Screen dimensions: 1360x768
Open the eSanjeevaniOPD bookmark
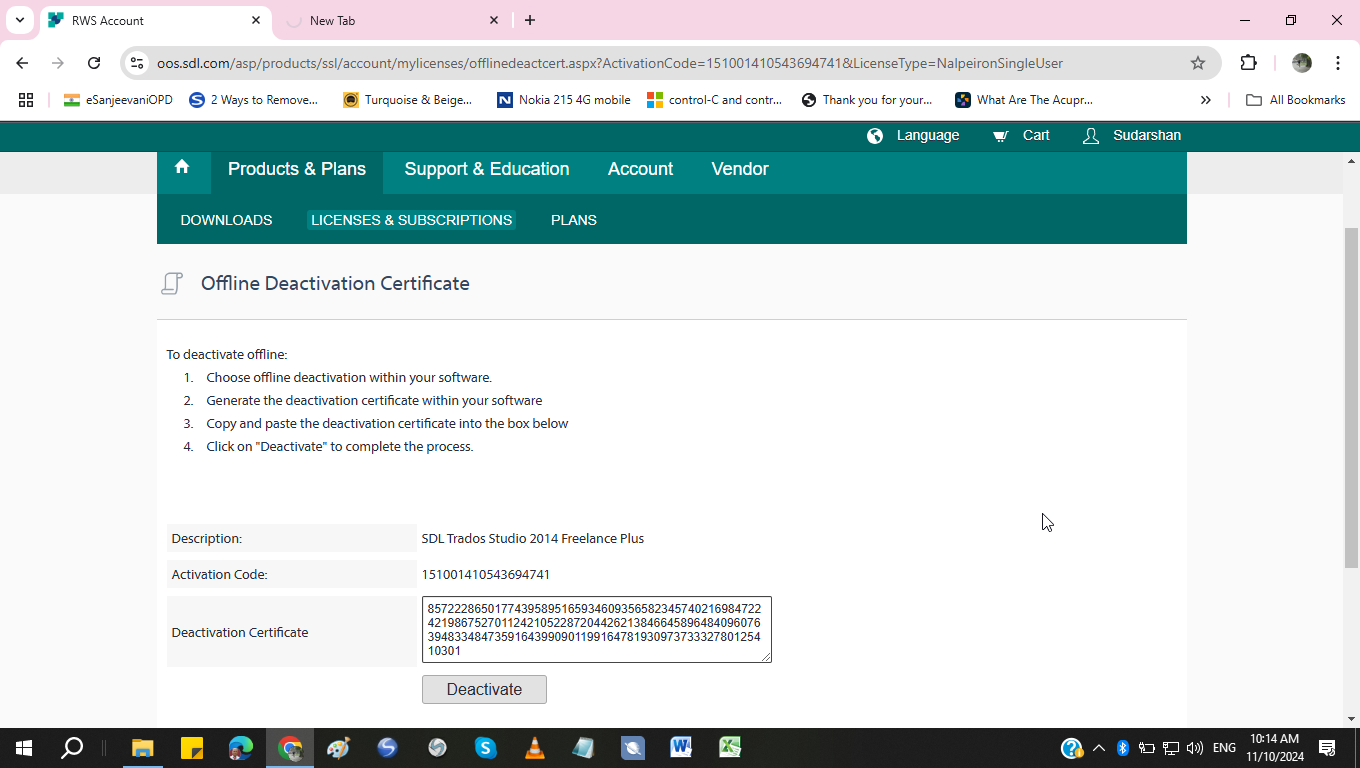tap(118, 100)
